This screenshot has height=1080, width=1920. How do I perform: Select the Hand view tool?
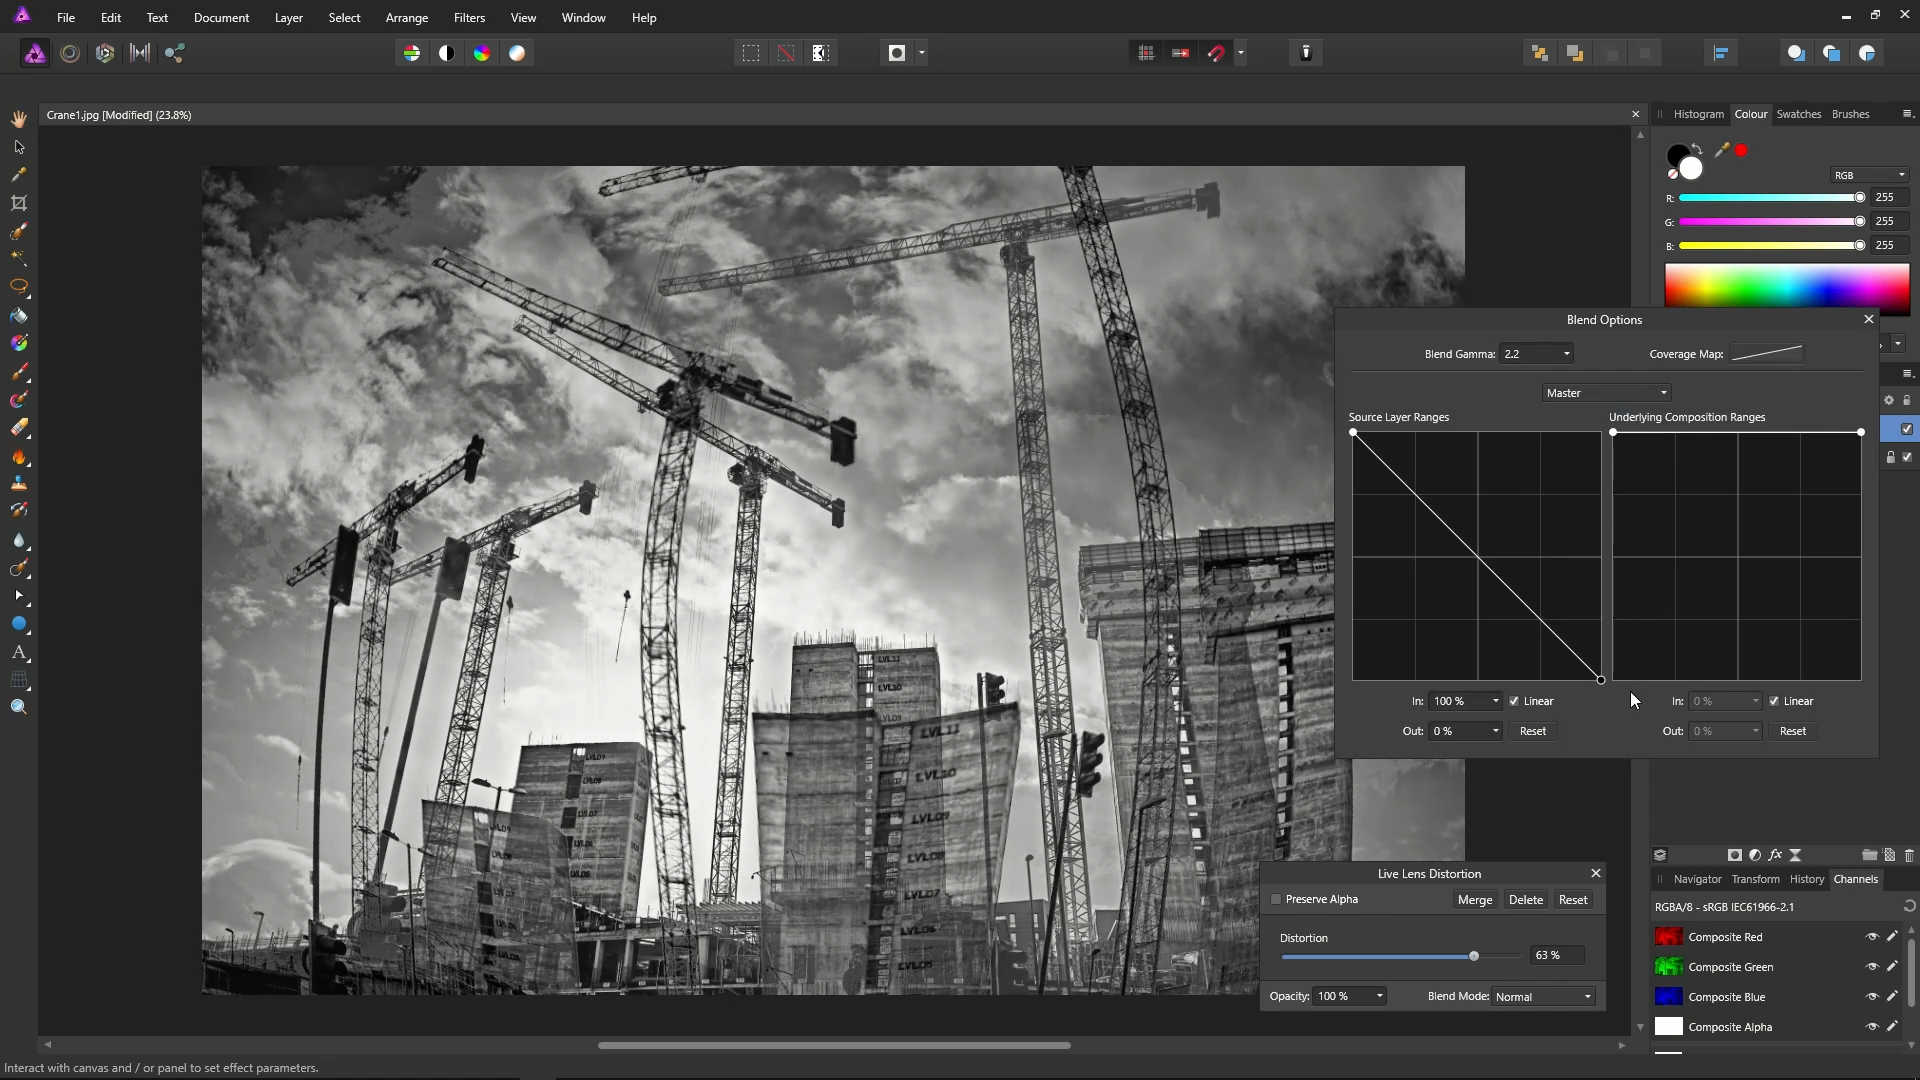coord(19,119)
